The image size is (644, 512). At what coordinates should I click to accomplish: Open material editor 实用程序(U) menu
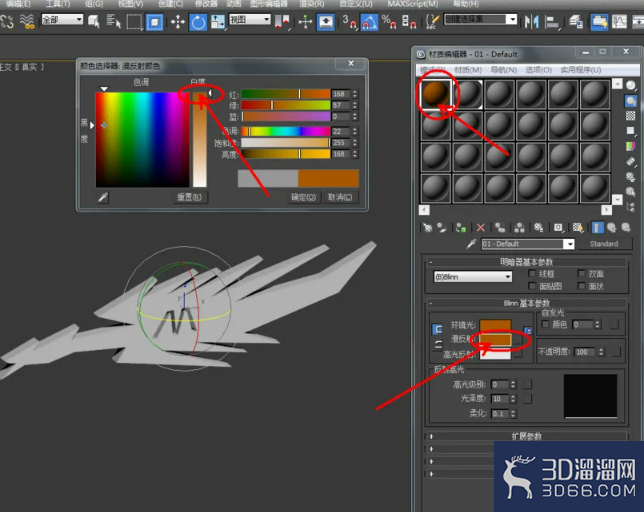coord(581,70)
